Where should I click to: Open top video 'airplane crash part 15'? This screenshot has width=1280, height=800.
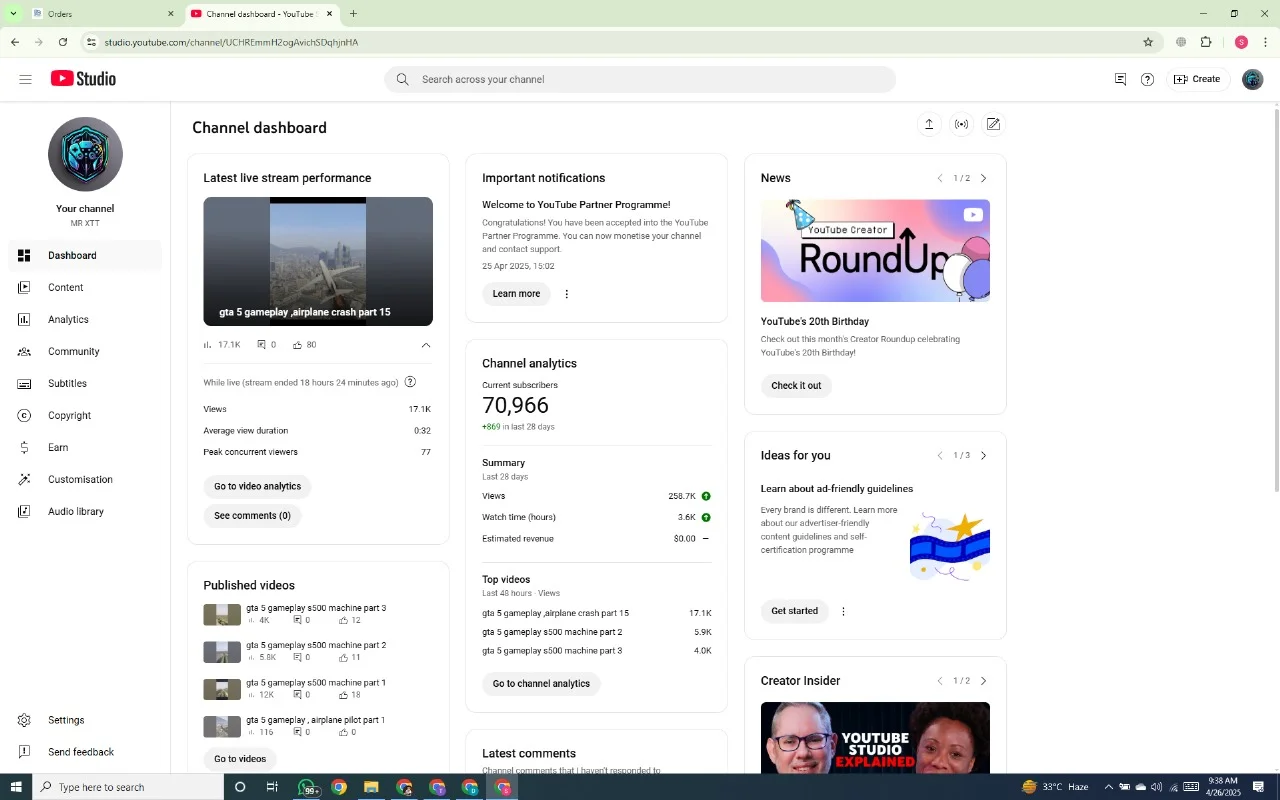pyautogui.click(x=555, y=613)
